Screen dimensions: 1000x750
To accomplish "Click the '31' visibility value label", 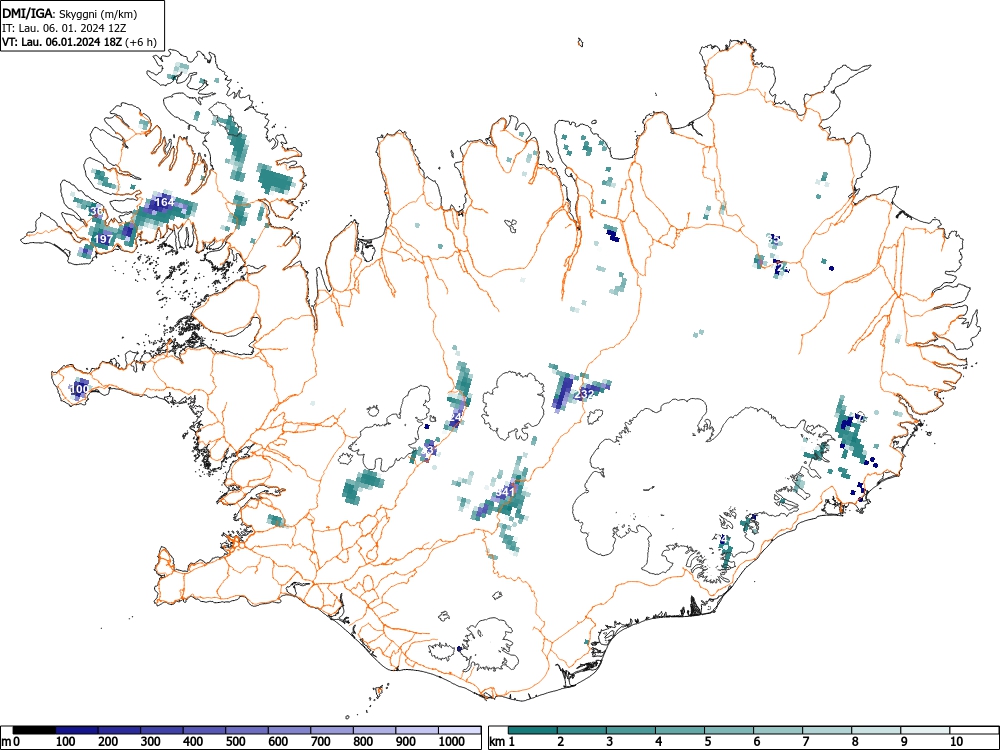I will [430, 450].
